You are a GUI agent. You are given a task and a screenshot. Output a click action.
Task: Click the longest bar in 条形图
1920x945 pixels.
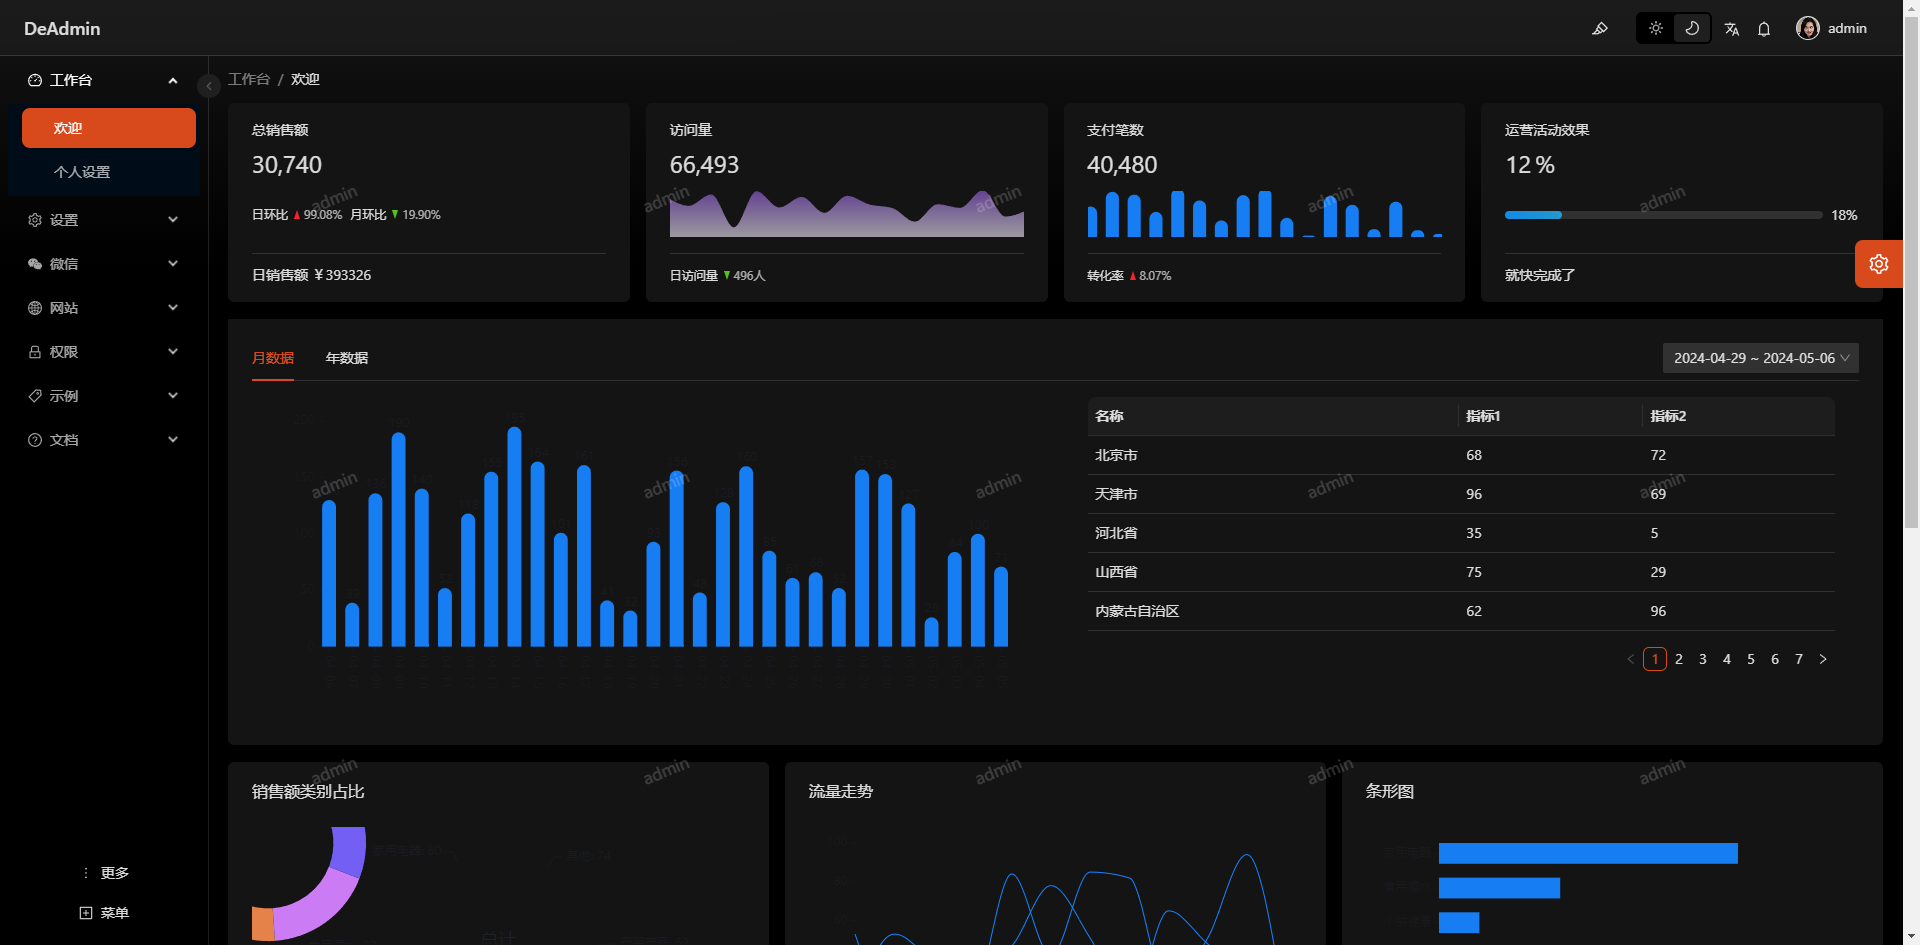click(x=1588, y=853)
